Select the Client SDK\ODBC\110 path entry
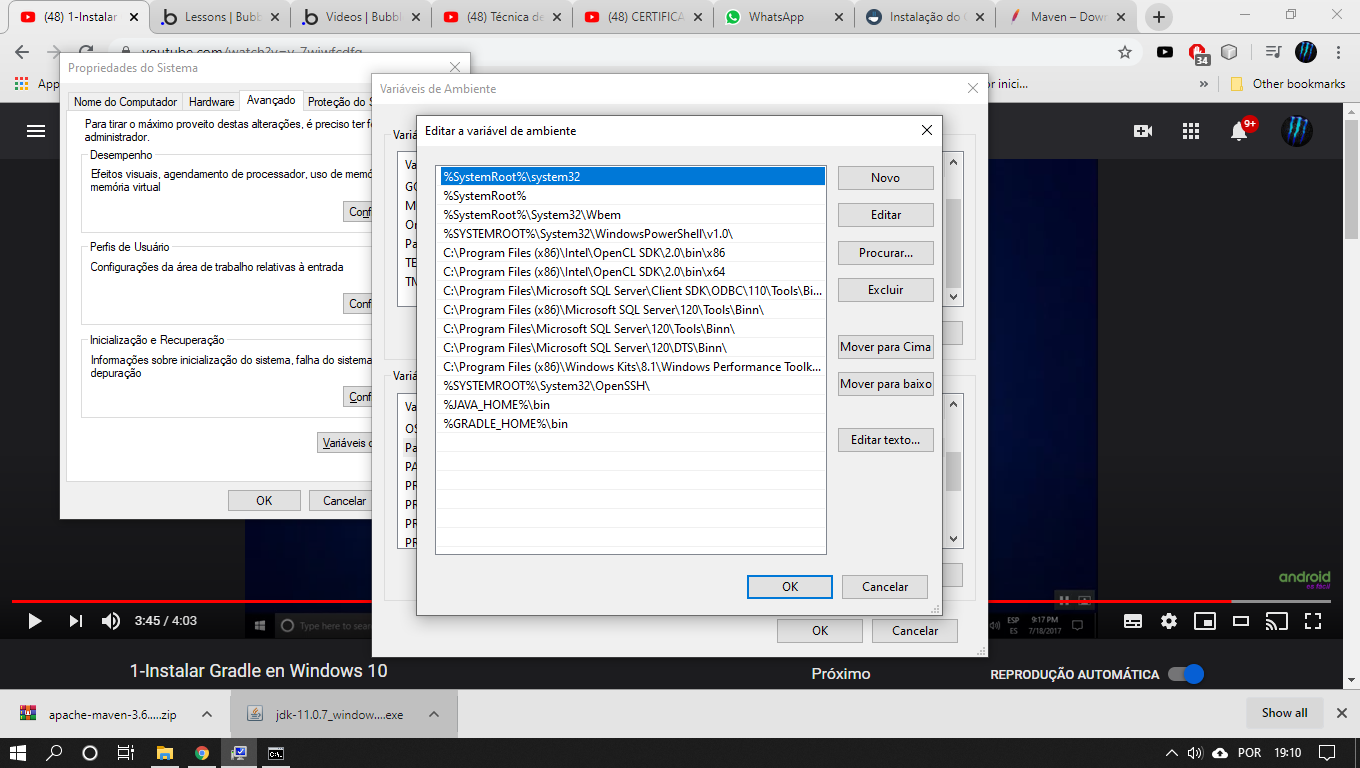This screenshot has height=768, width=1360. pos(631,291)
